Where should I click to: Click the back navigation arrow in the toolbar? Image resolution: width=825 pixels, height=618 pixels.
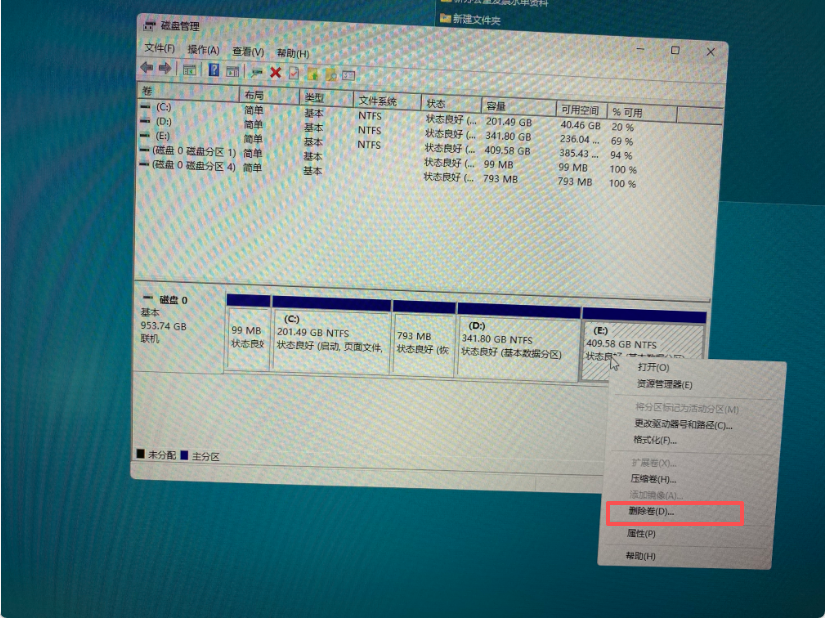146,70
